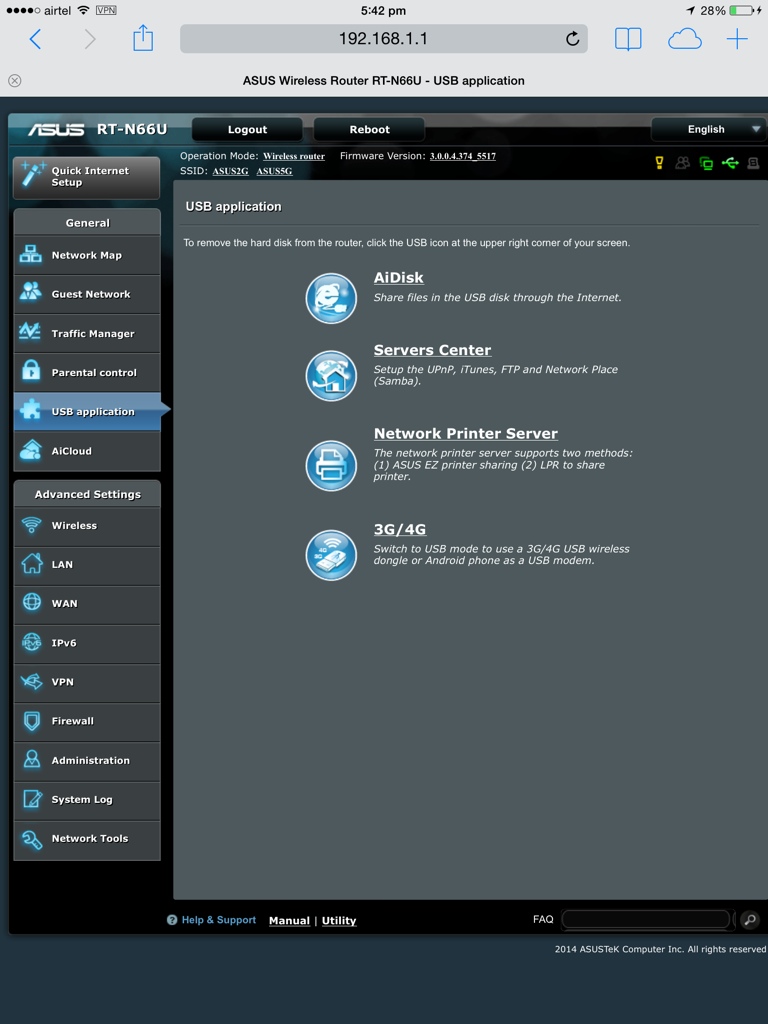This screenshot has width=768, height=1024.
Task: Open the Manual link in footer
Action: point(289,921)
